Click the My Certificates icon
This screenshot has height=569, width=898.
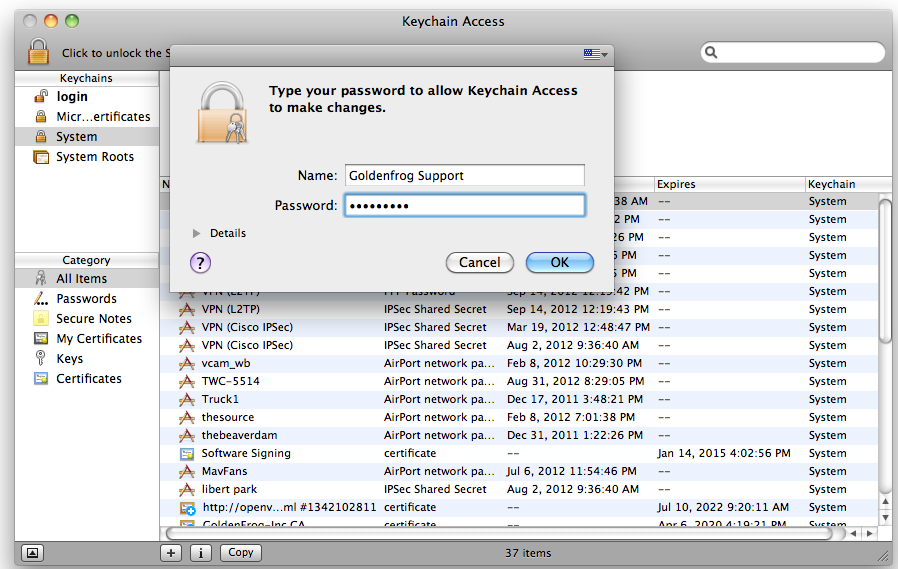pyautogui.click(x=41, y=338)
